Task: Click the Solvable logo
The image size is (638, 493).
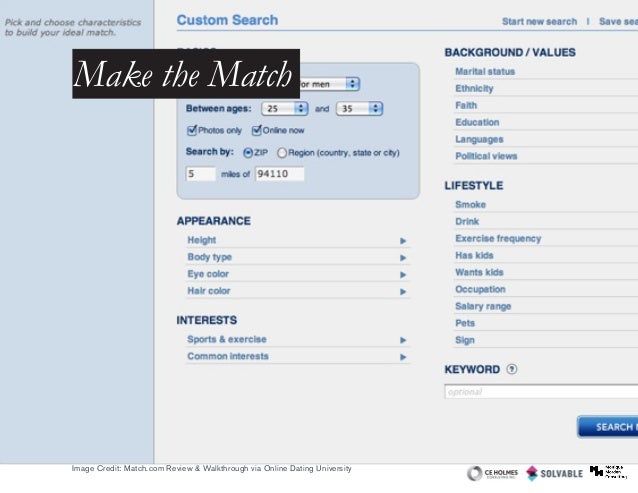Action: tap(554, 473)
